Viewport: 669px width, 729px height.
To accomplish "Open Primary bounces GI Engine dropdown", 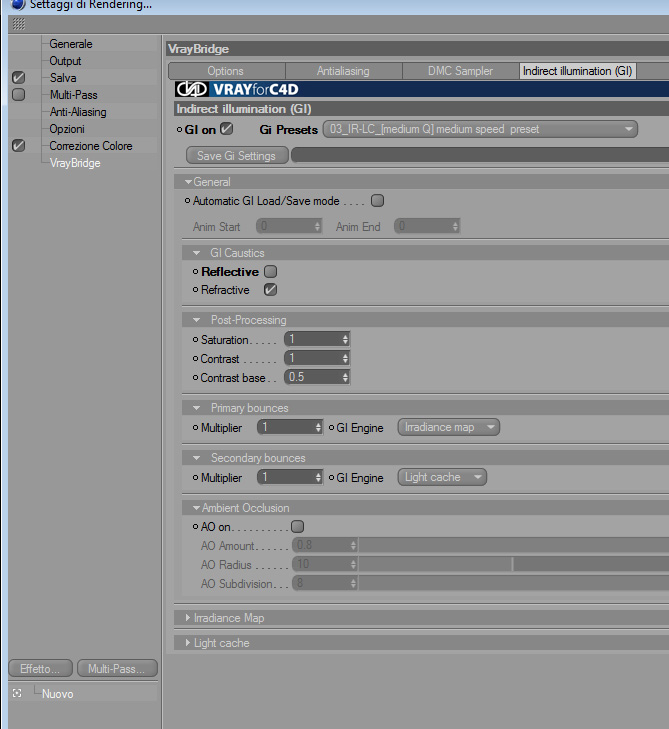I will [449, 427].
